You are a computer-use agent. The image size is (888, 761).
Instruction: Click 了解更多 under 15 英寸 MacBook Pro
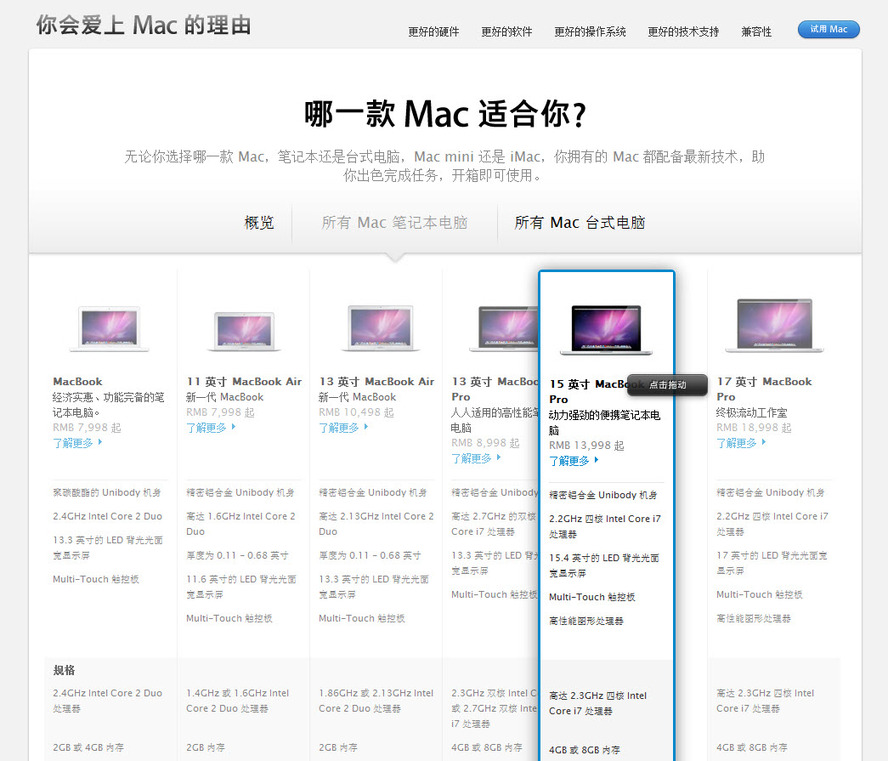click(574, 461)
